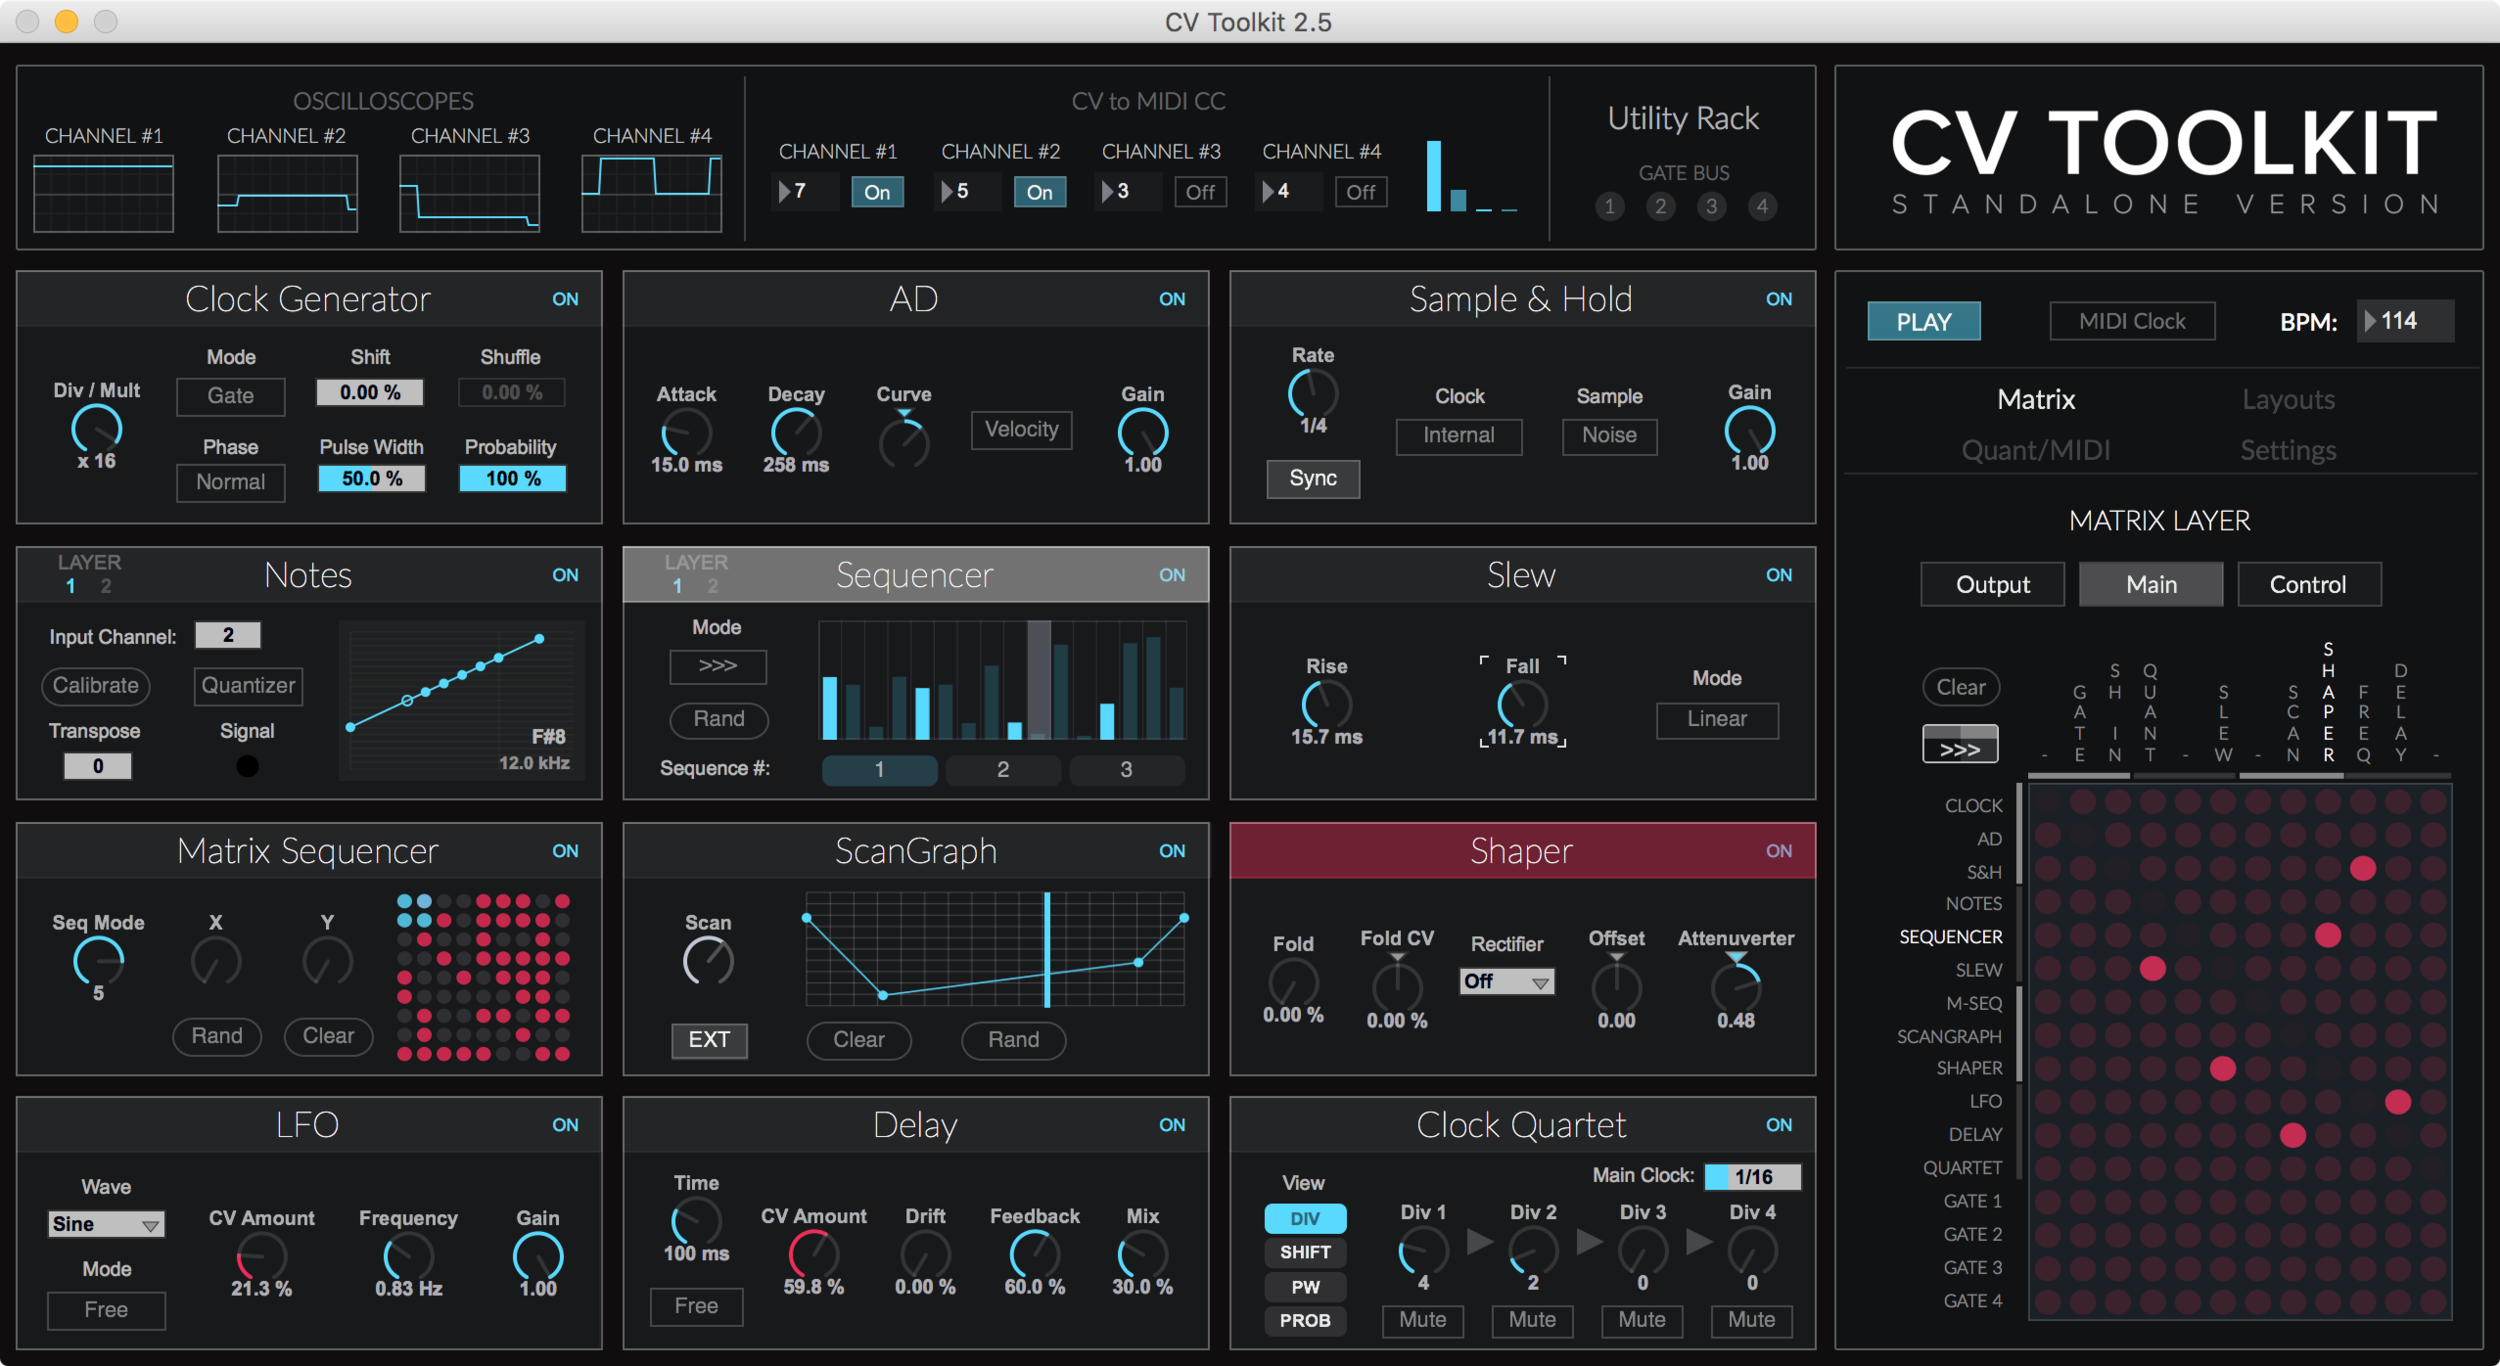The height and width of the screenshot is (1366, 2500).
Task: Click the Sequencer Rand button
Action: (718, 719)
